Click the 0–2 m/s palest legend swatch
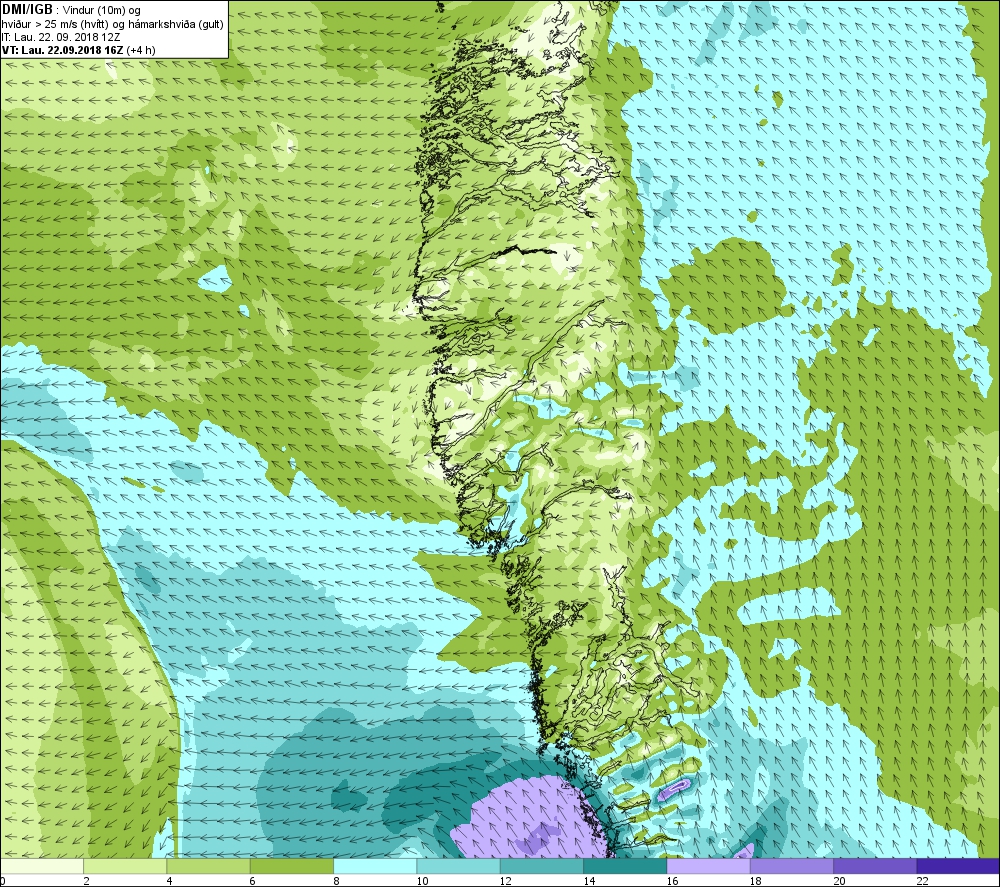1000x887 pixels. [42, 866]
